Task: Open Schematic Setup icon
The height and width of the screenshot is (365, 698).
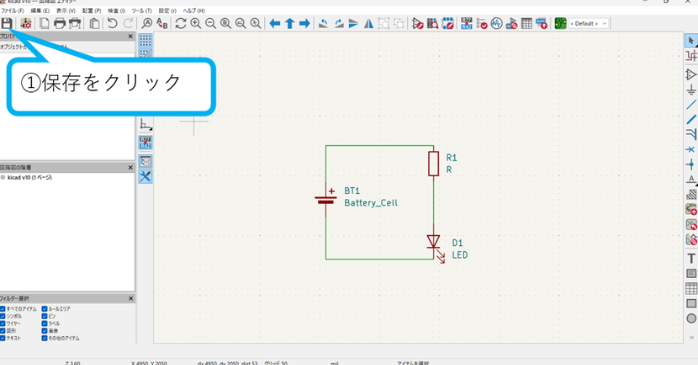Action: point(26,23)
